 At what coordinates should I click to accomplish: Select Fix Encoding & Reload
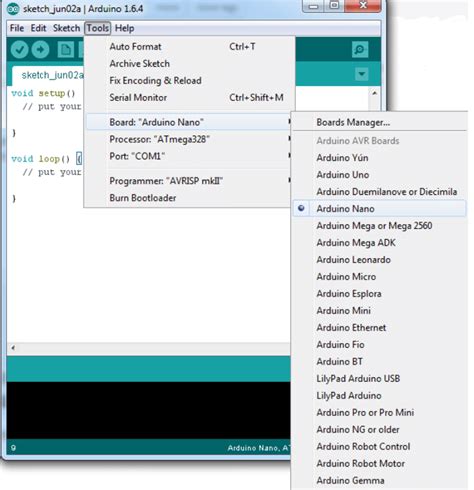click(x=189, y=80)
